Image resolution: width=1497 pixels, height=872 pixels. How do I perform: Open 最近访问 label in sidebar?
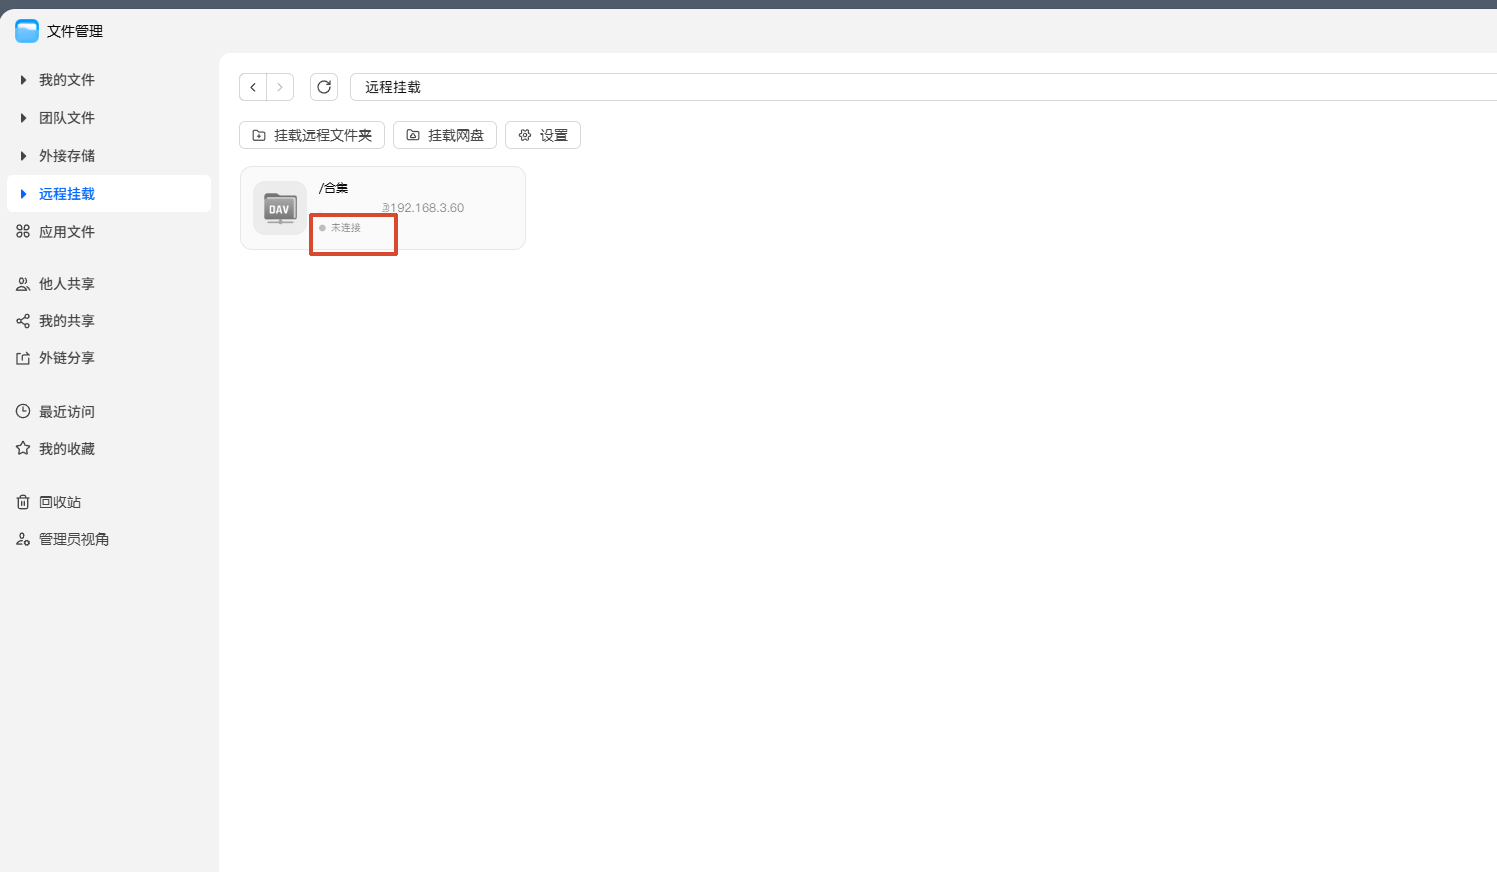[x=67, y=412]
